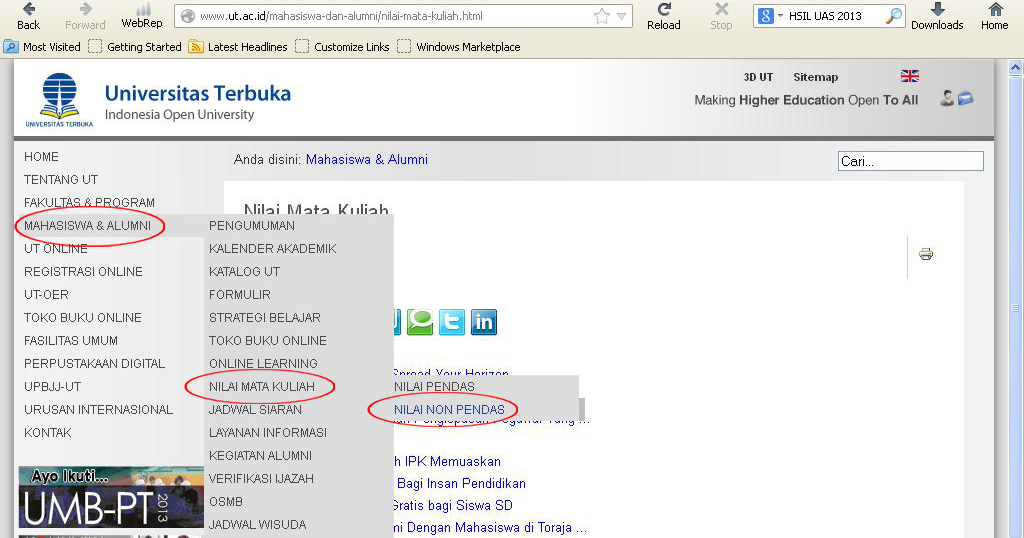The height and width of the screenshot is (538, 1024).
Task: Click the search magnifier icon
Action: click(893, 16)
